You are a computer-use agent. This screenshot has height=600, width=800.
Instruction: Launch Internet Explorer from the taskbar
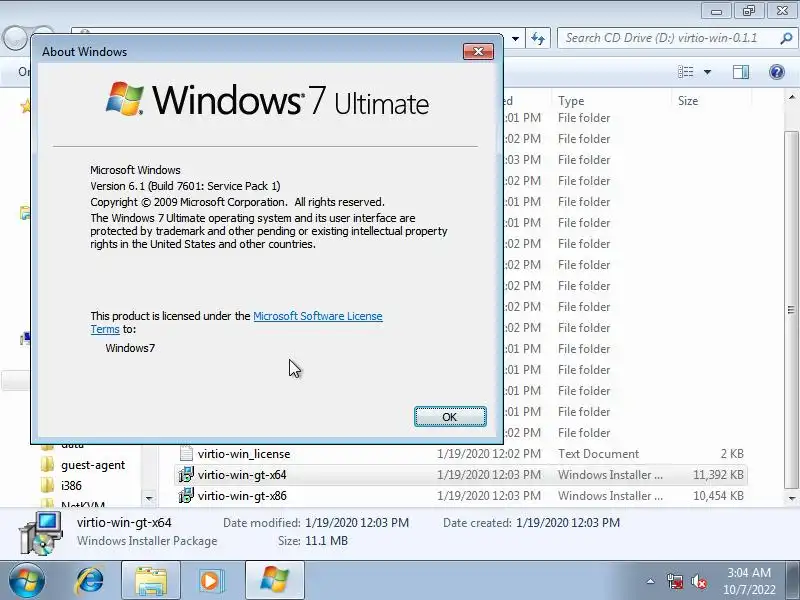click(90, 580)
